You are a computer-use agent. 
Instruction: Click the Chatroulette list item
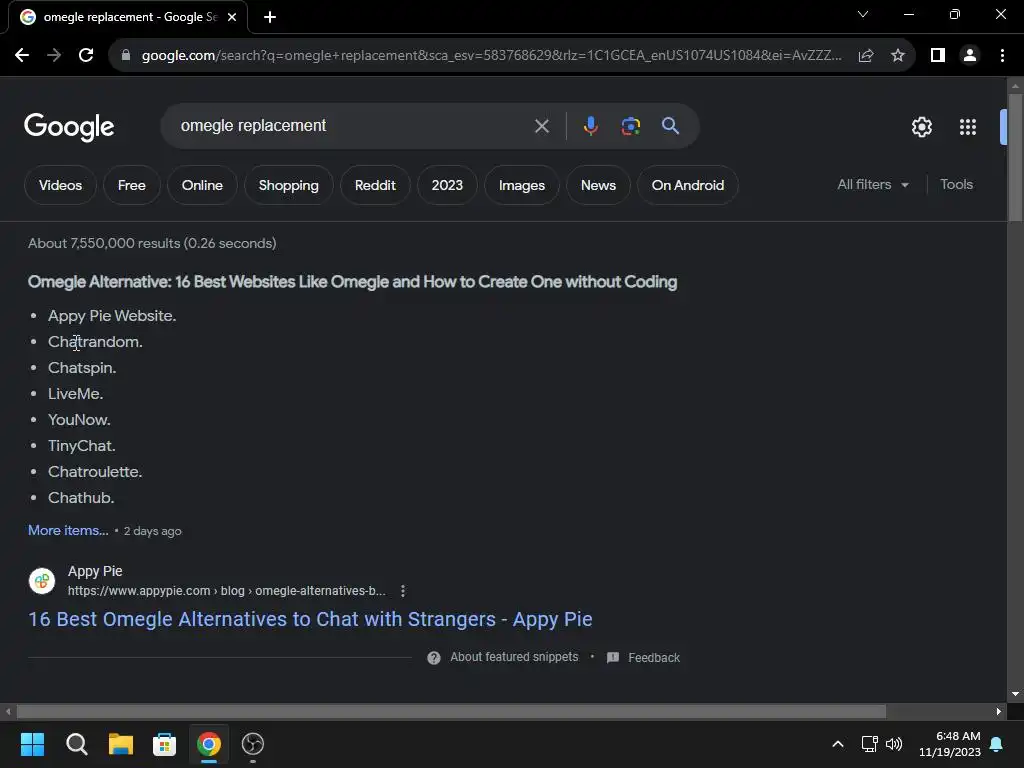pos(95,472)
